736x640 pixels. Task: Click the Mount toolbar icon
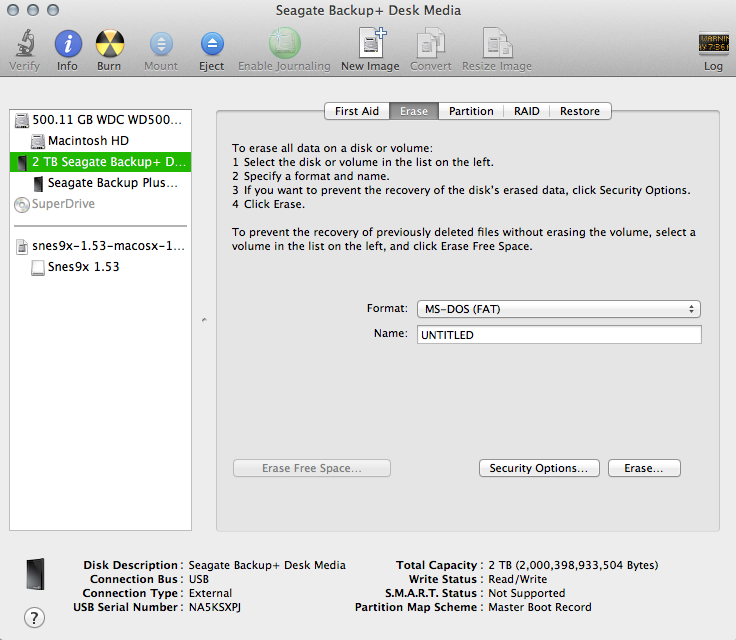click(x=161, y=44)
